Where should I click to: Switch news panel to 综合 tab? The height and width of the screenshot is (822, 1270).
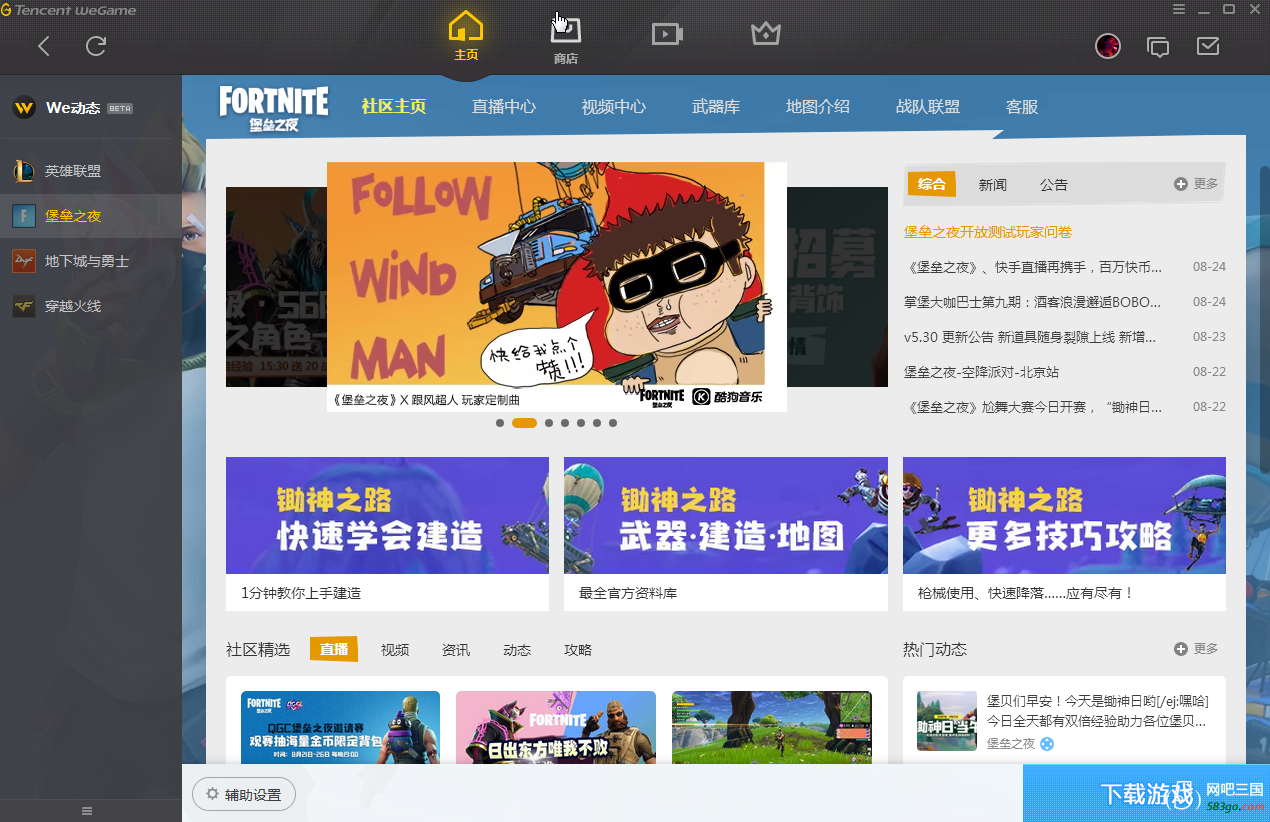(x=932, y=184)
